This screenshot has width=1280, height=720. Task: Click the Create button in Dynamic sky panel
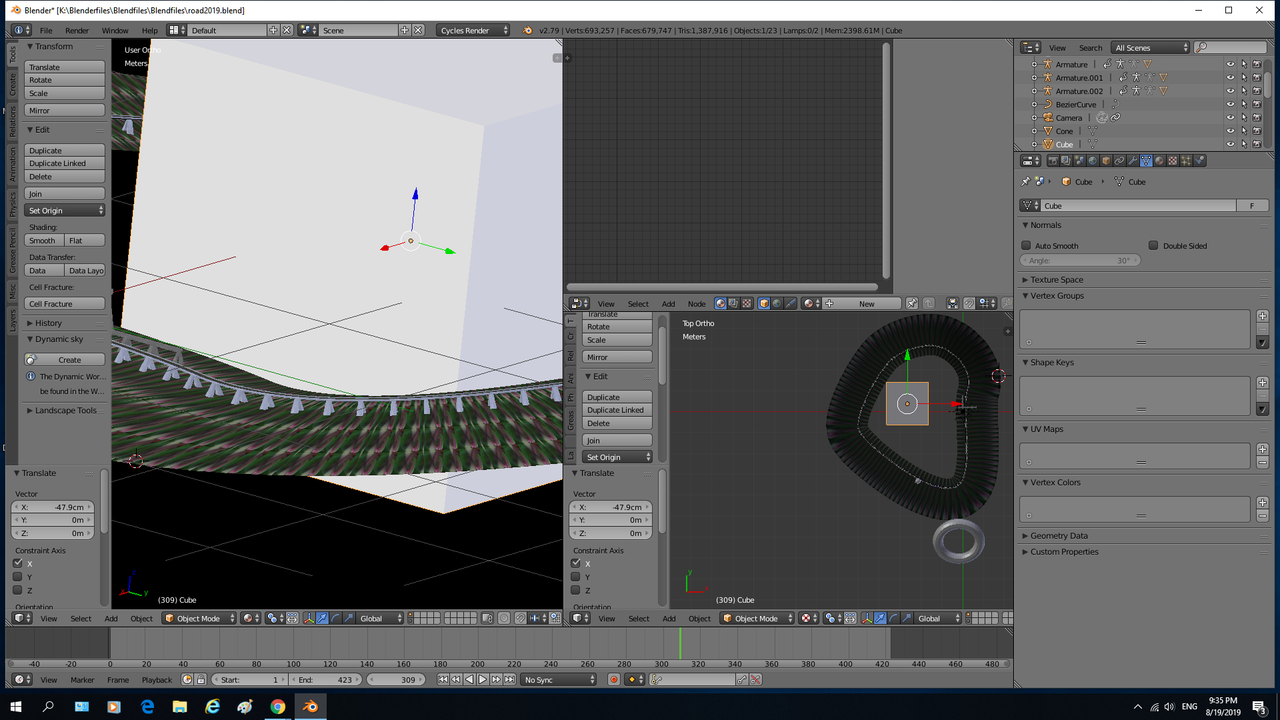[x=65, y=359]
